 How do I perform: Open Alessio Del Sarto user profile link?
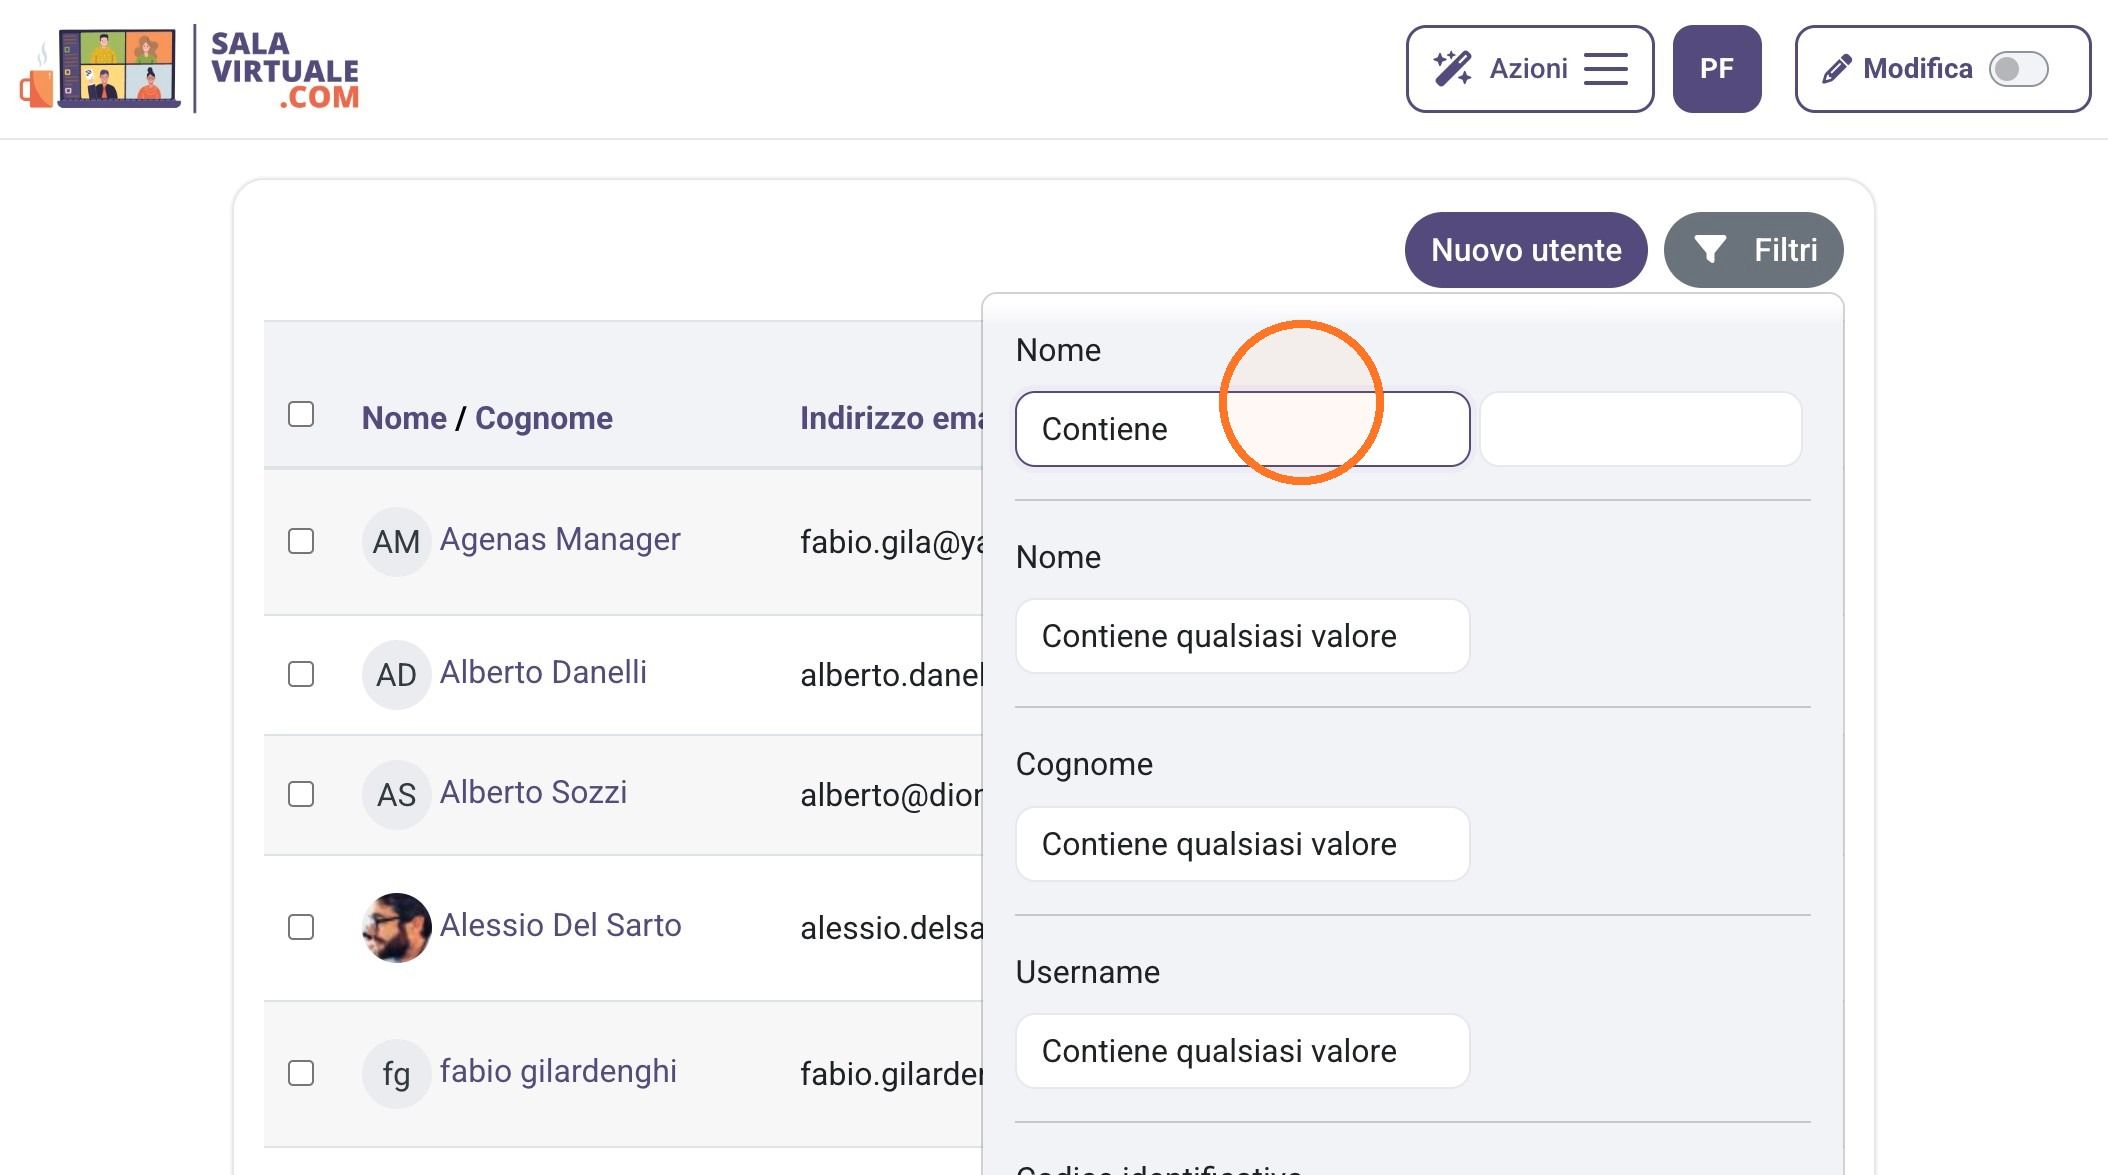point(560,926)
